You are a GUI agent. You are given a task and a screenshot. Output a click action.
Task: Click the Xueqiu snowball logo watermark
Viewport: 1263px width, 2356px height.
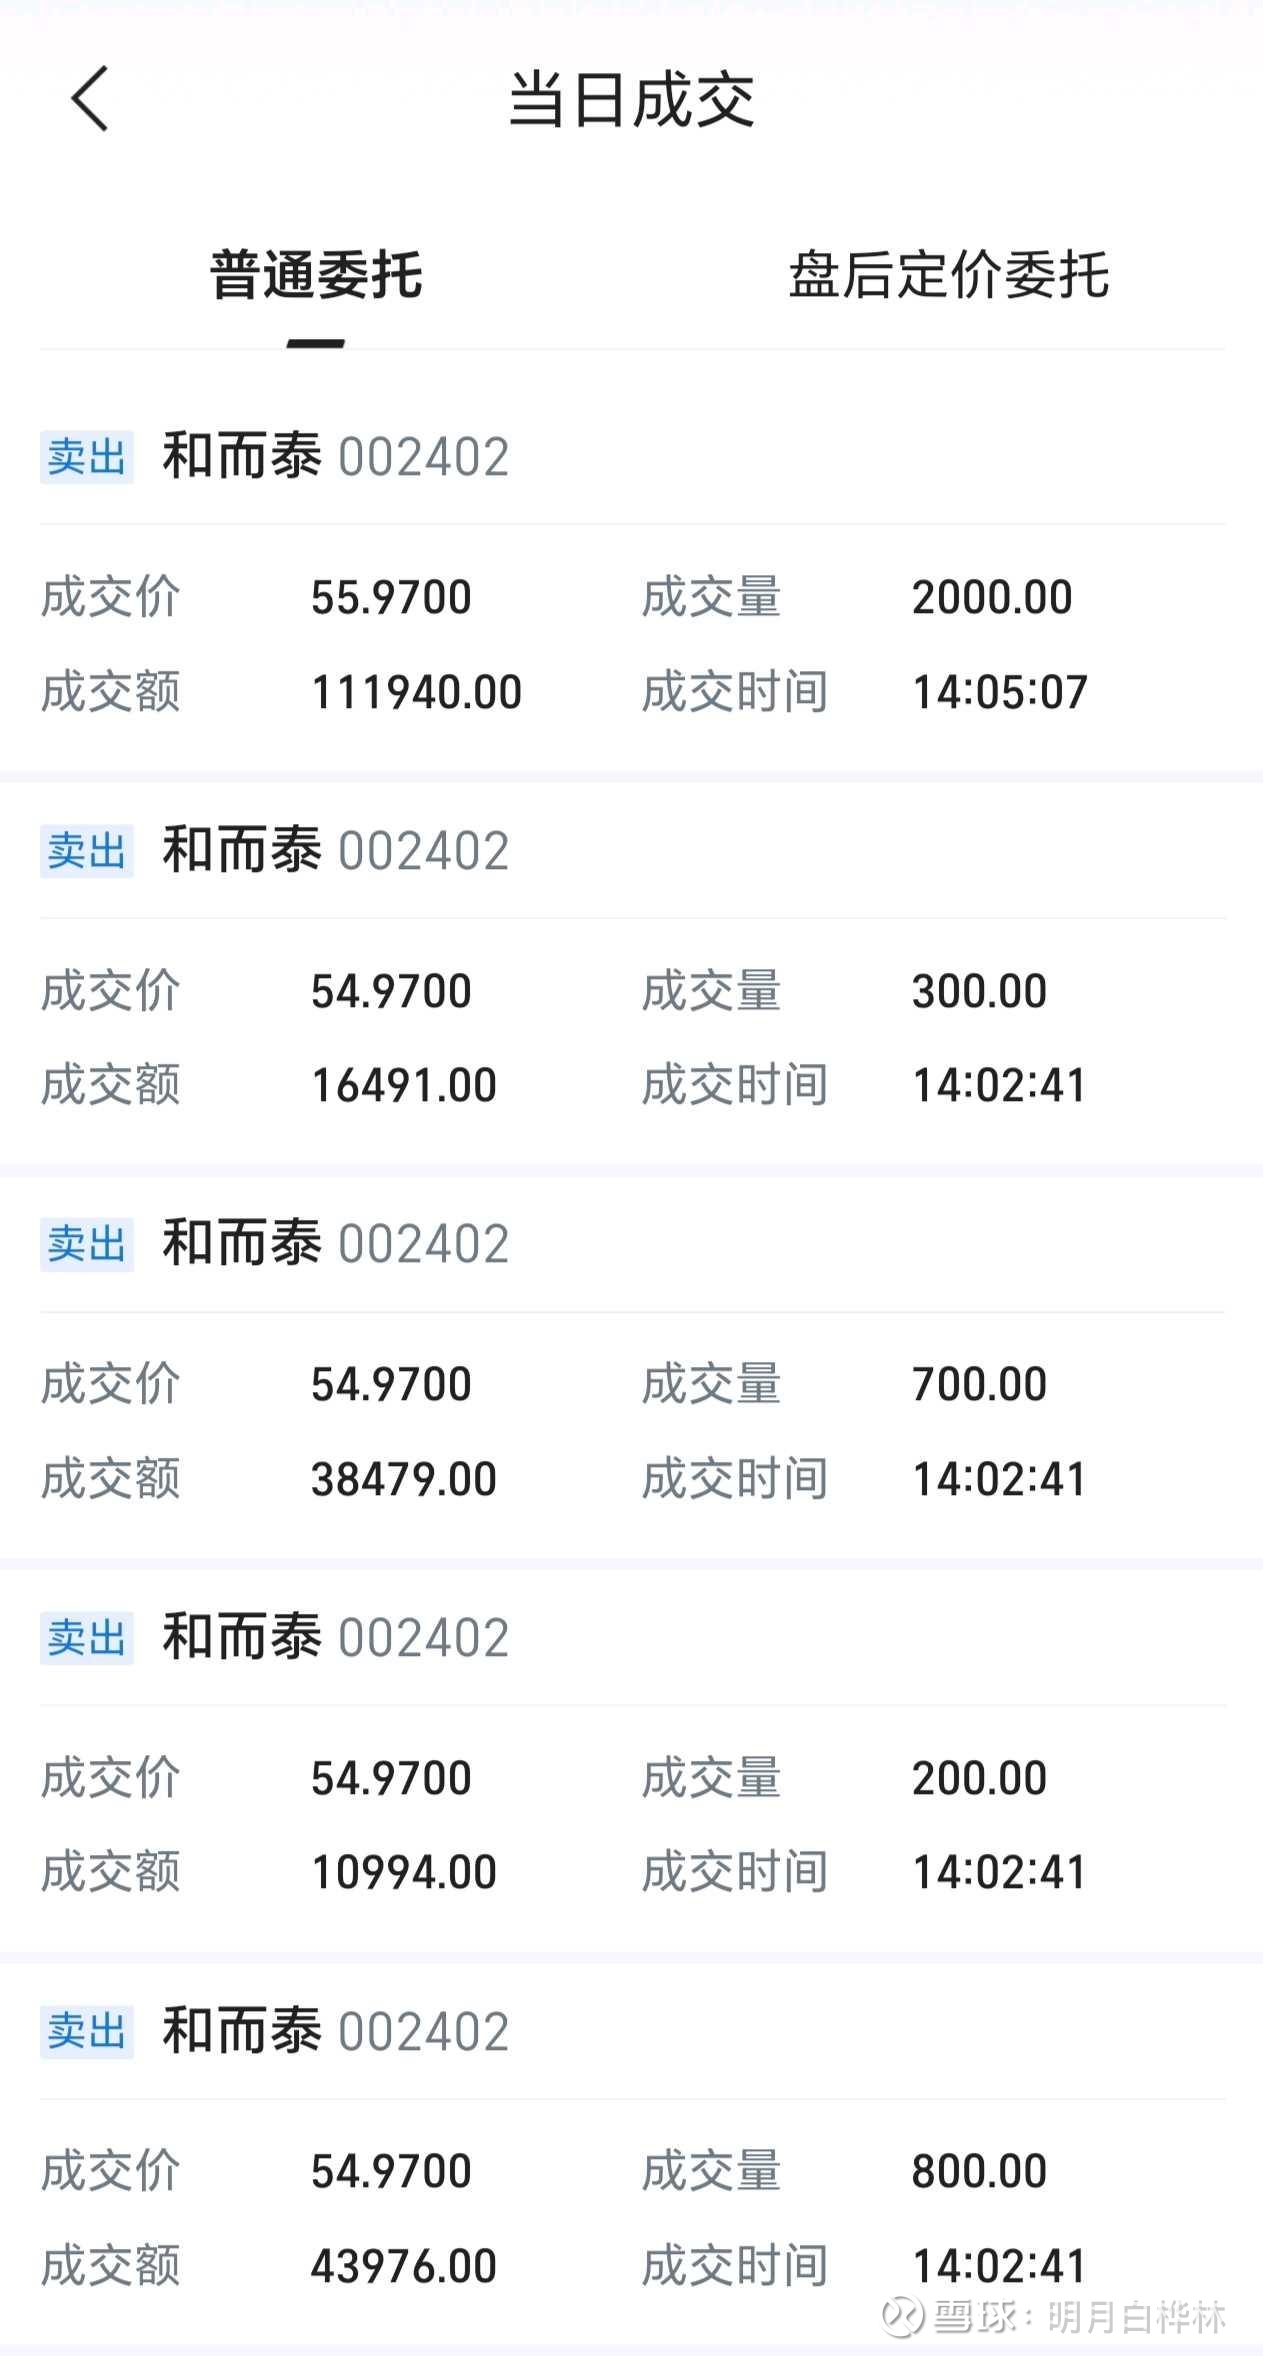(x=902, y=2316)
